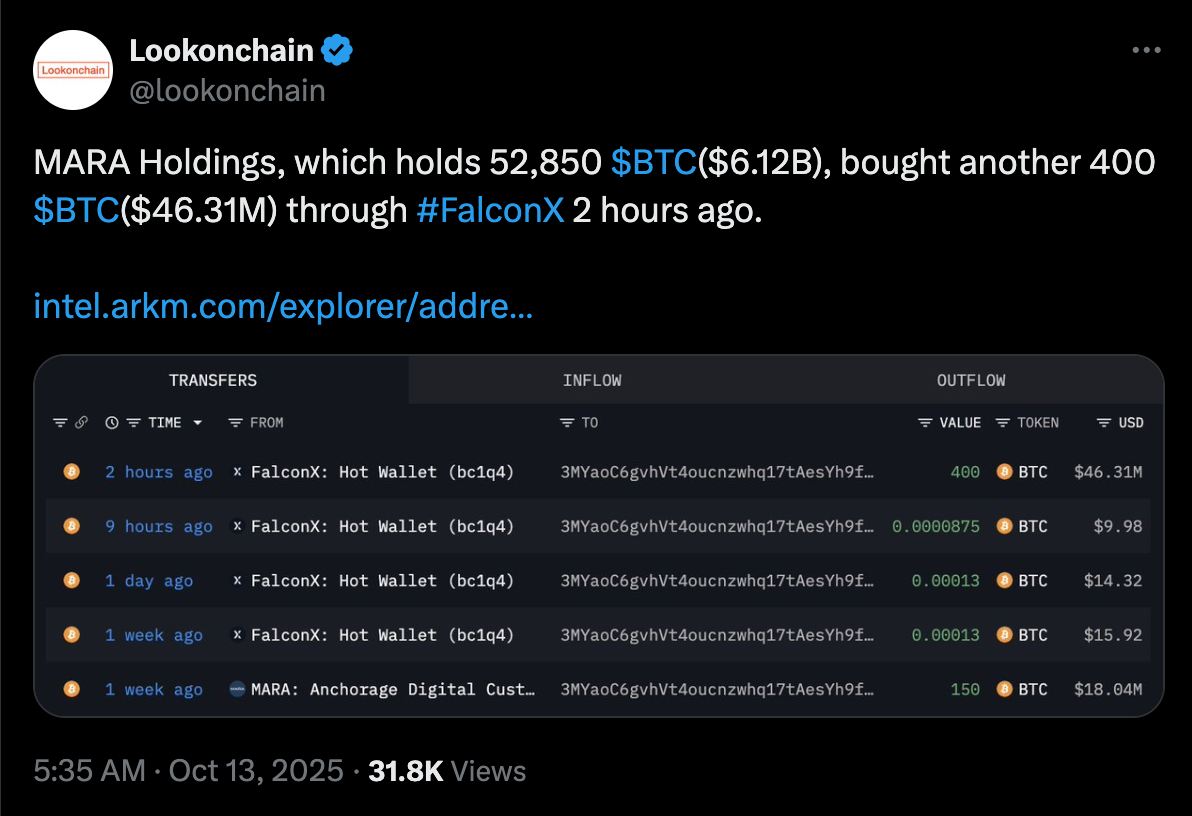Switch to the OUTFLOW tab
The width and height of the screenshot is (1192, 816).
(x=971, y=380)
